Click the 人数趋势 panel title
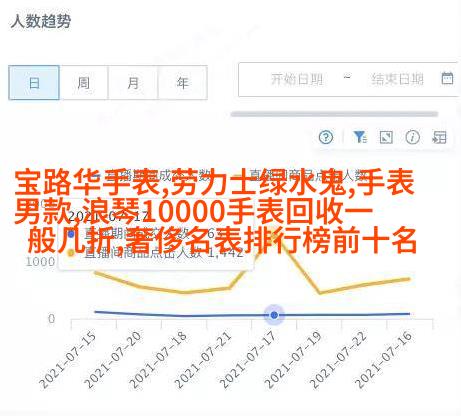Image resolution: width=461 pixels, height=416 pixels. 41,21
